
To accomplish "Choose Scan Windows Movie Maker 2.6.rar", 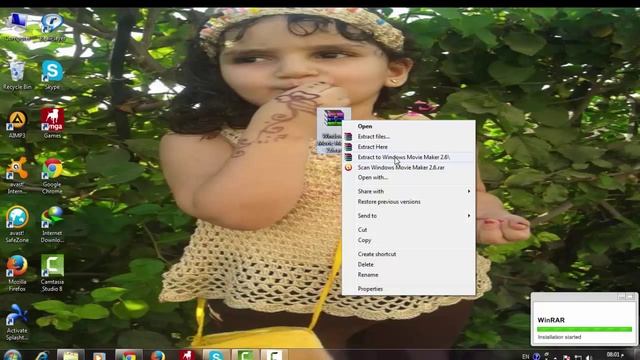I will [408, 167].
